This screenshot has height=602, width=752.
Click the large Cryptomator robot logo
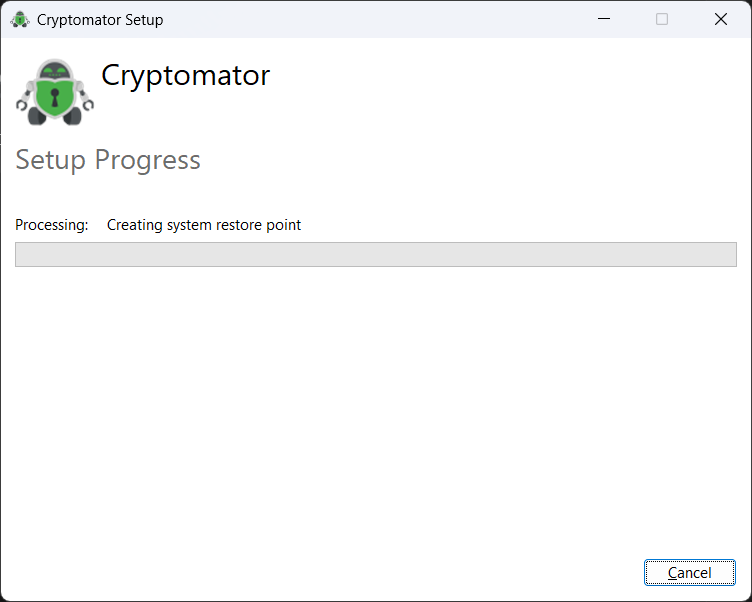[x=55, y=93]
